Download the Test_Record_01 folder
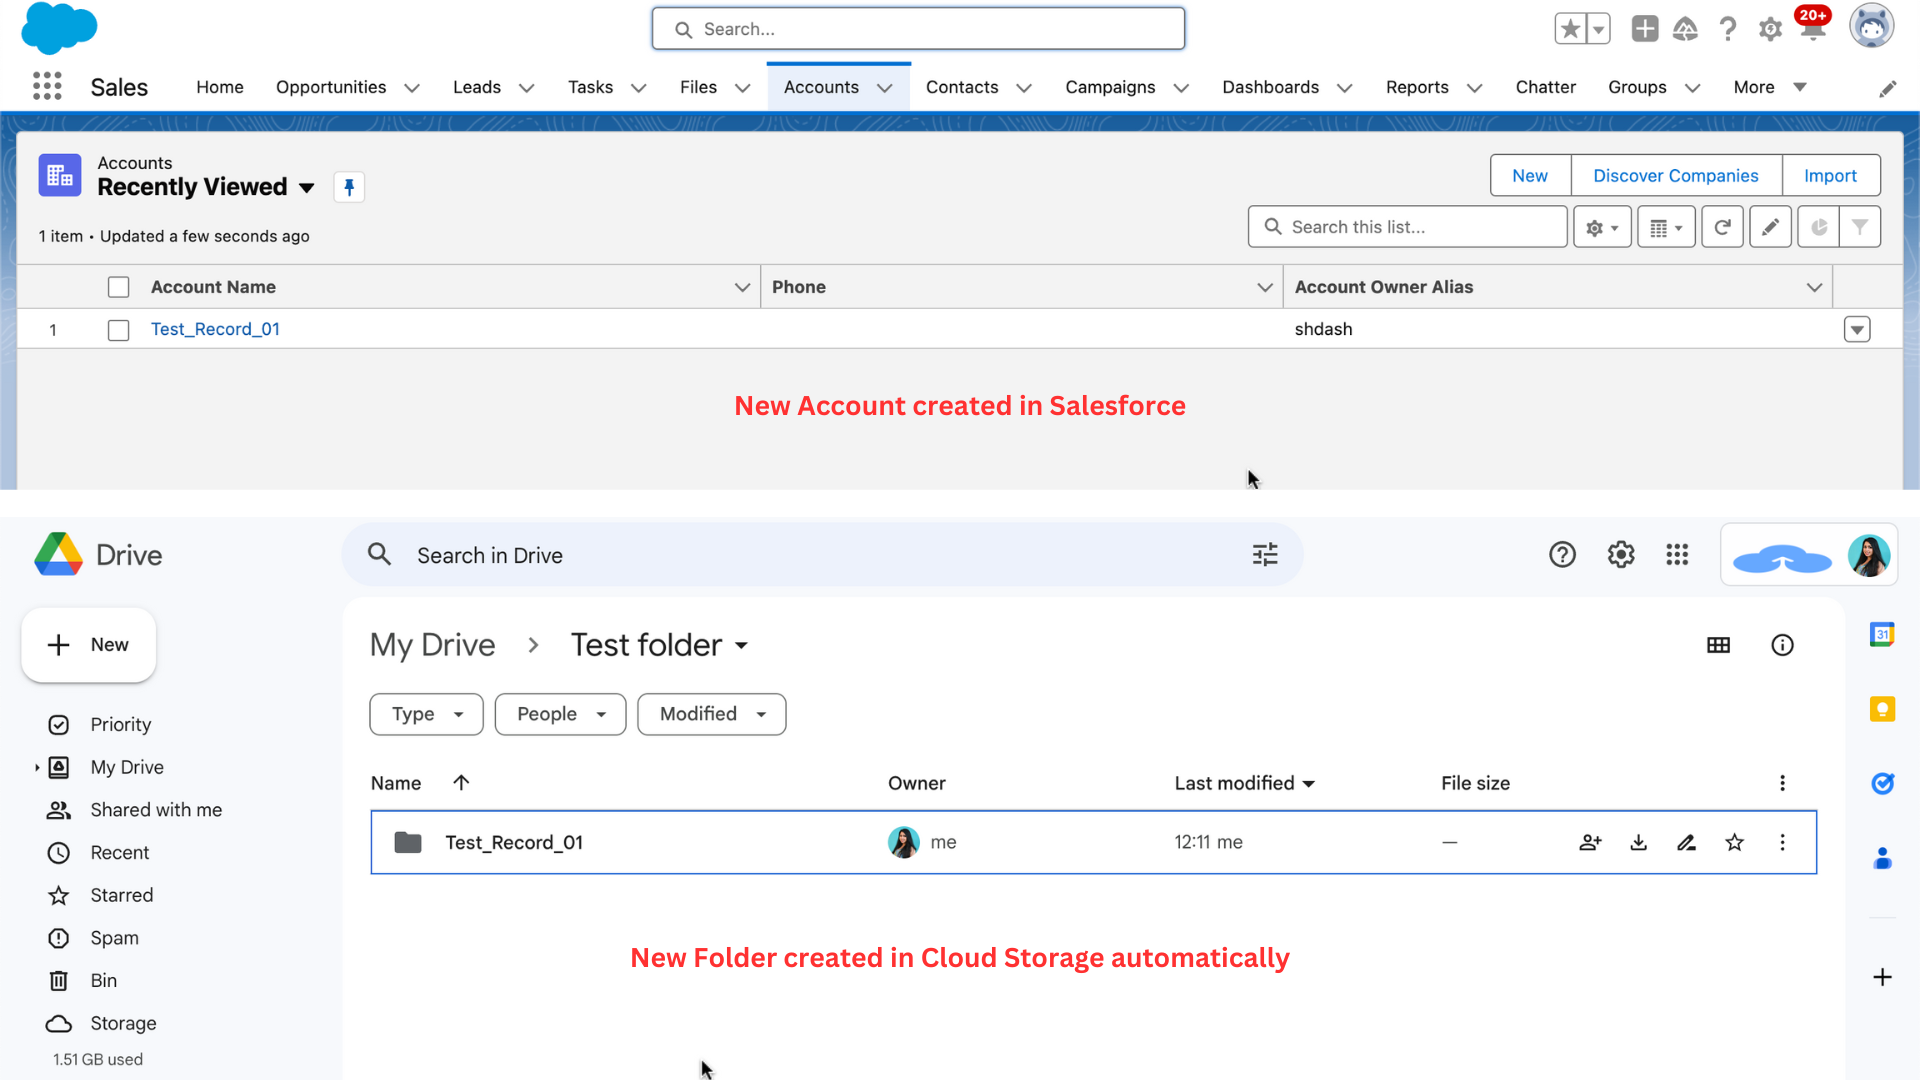The width and height of the screenshot is (1920, 1080). click(x=1638, y=842)
